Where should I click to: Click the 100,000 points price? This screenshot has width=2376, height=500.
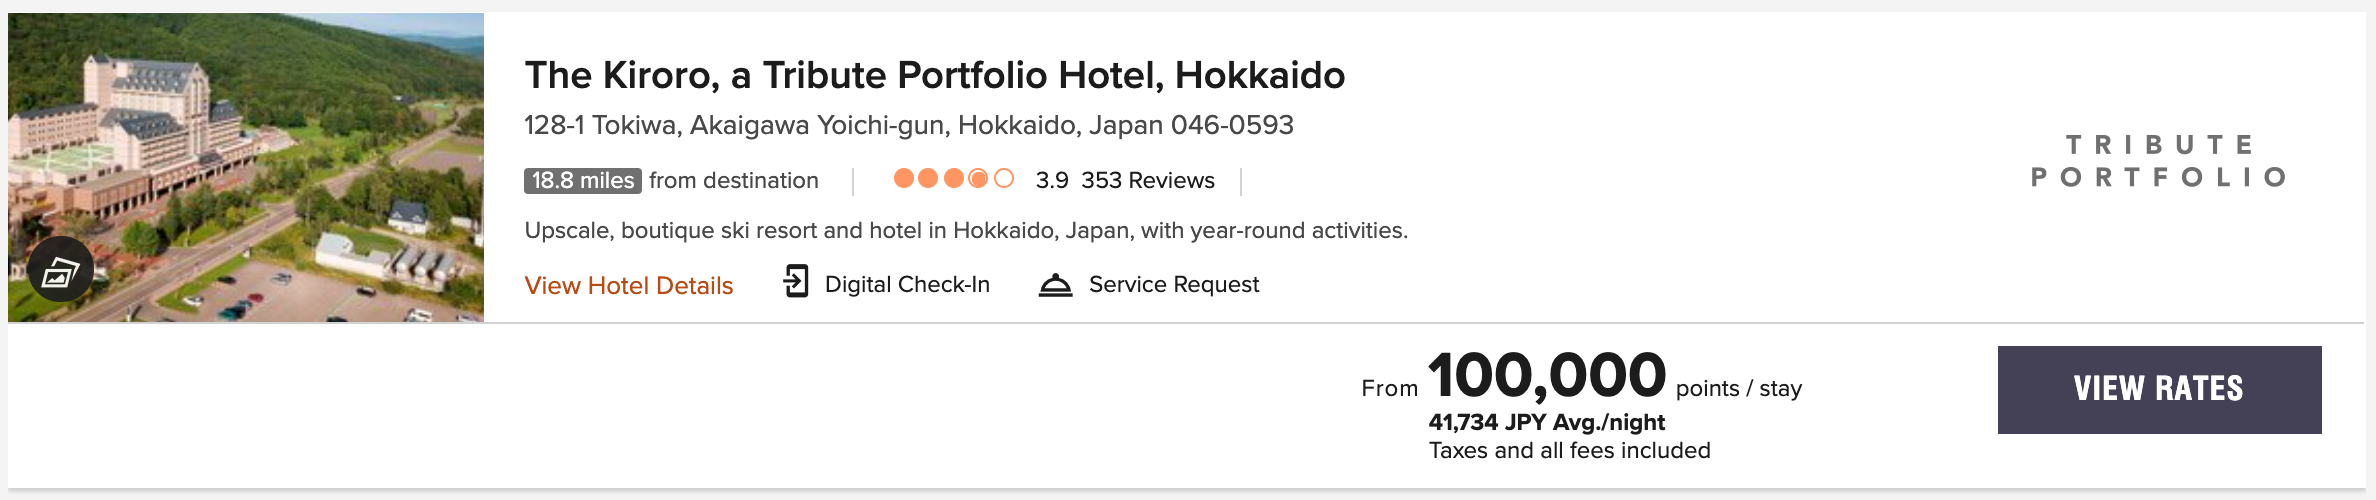coord(1547,375)
